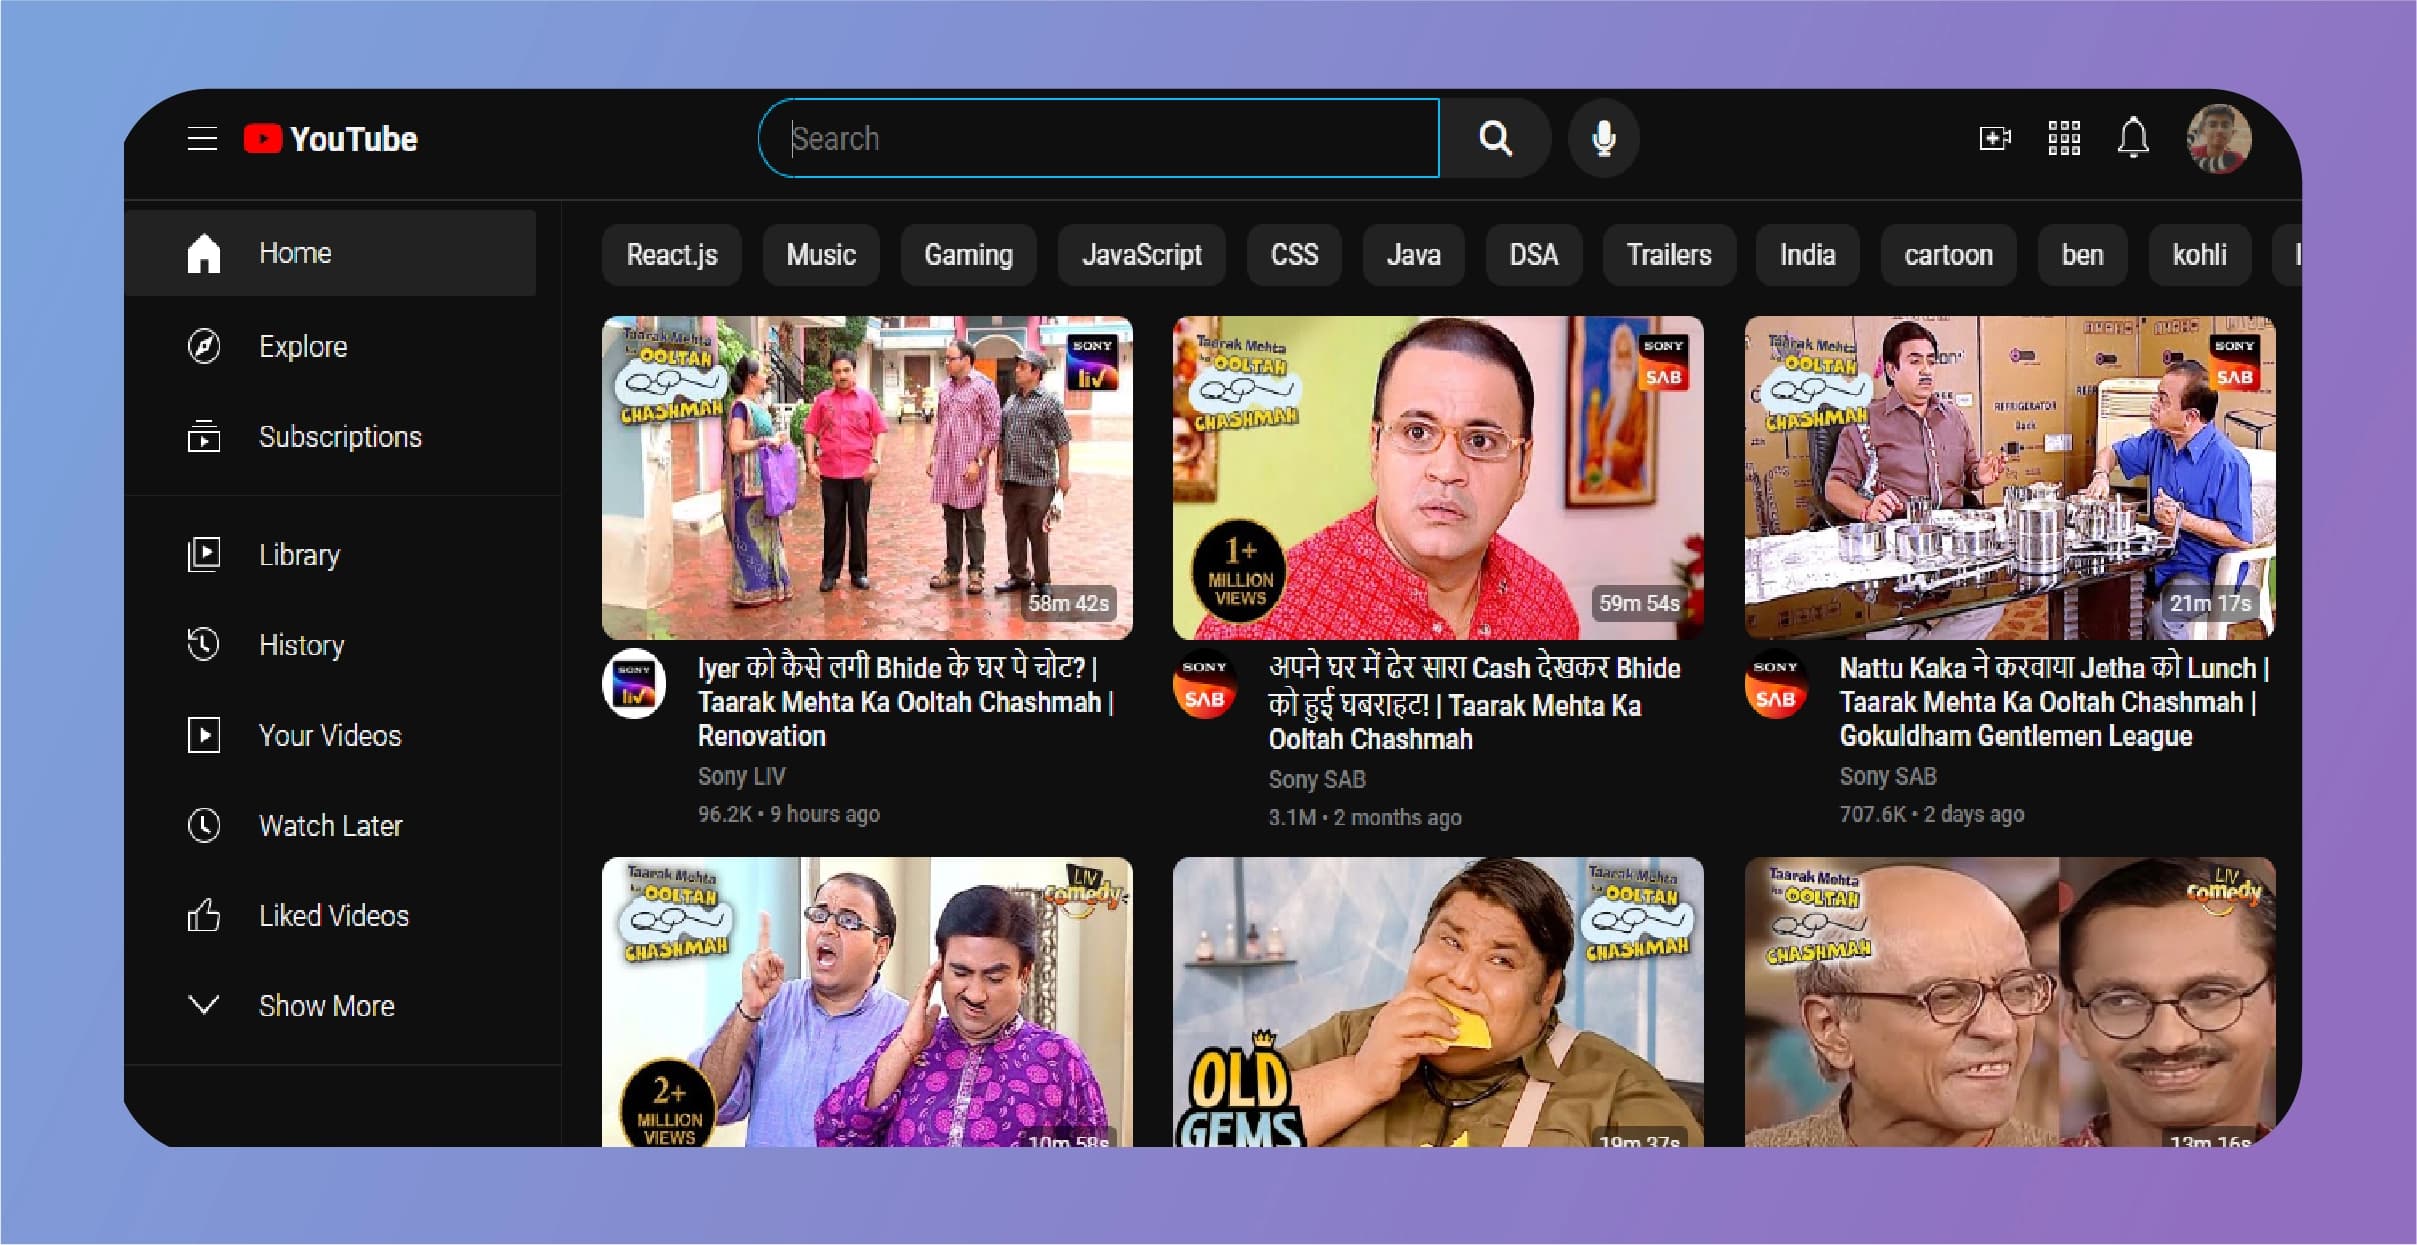Play the 58m 42s Renovation video thumbnail
2417x1245 pixels.
tap(867, 477)
